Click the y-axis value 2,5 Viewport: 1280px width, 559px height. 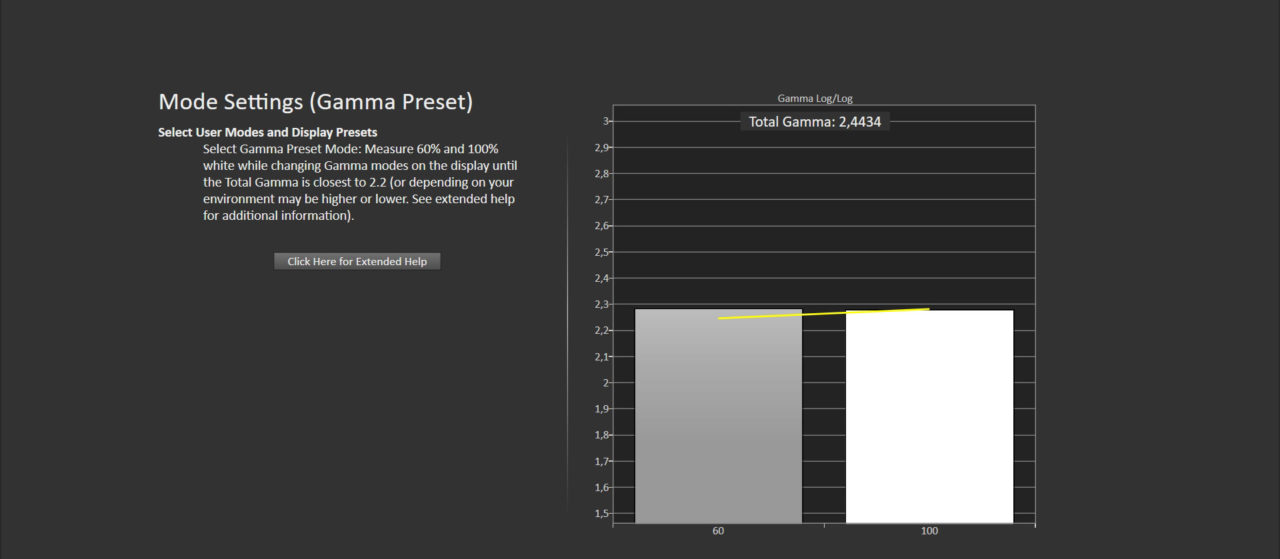pos(601,252)
